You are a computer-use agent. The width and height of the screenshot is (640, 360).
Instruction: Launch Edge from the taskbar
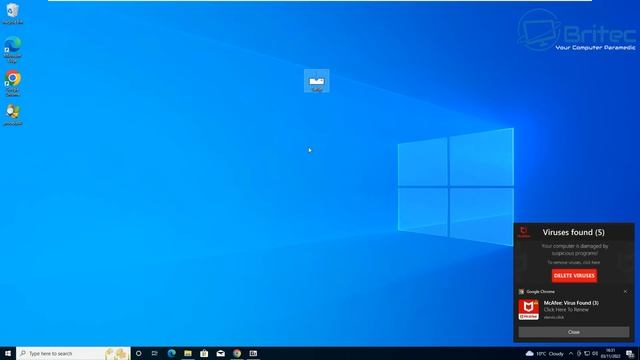click(171, 353)
